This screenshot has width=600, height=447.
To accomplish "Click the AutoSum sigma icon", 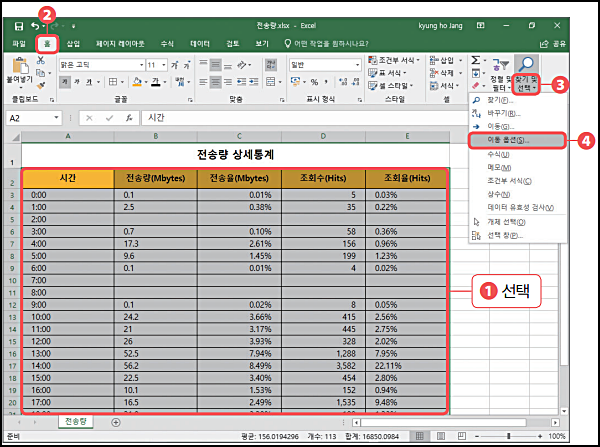I will (475, 60).
